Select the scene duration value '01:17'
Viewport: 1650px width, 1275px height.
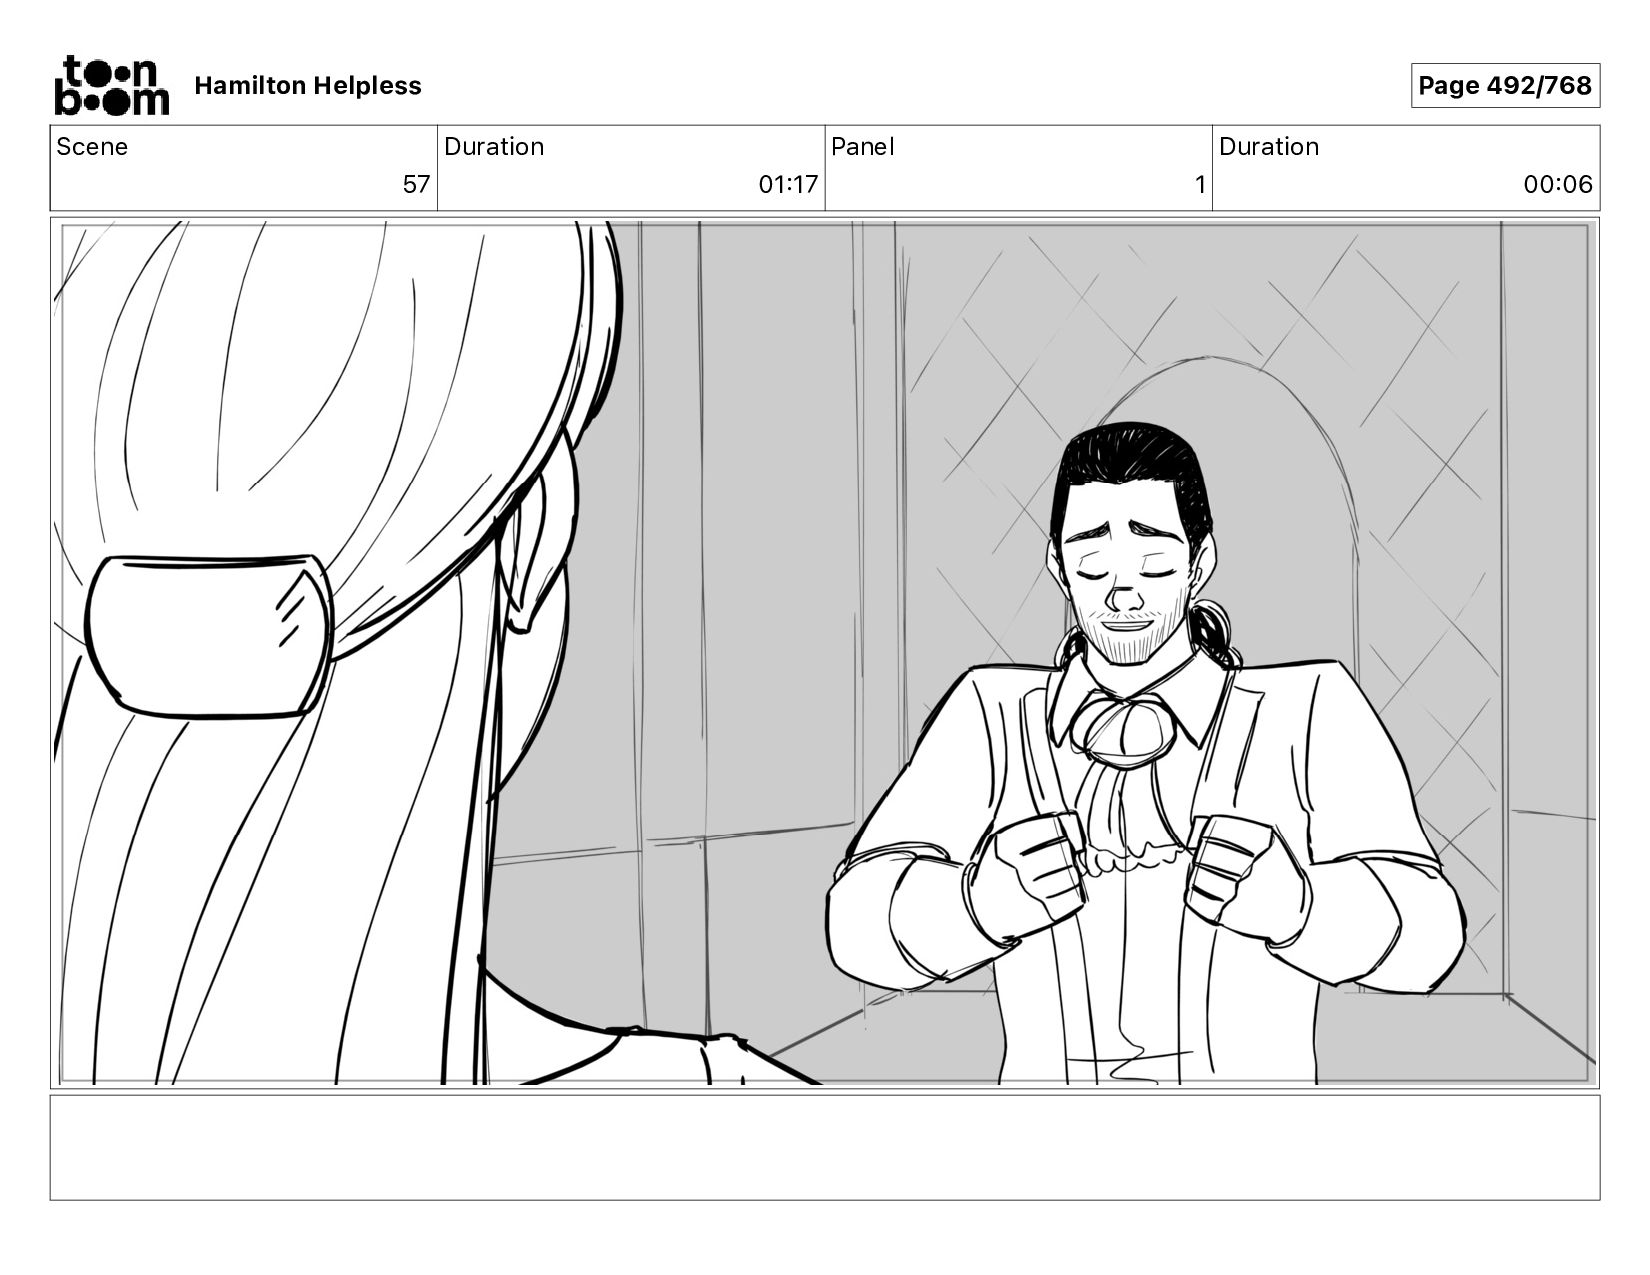point(788,185)
